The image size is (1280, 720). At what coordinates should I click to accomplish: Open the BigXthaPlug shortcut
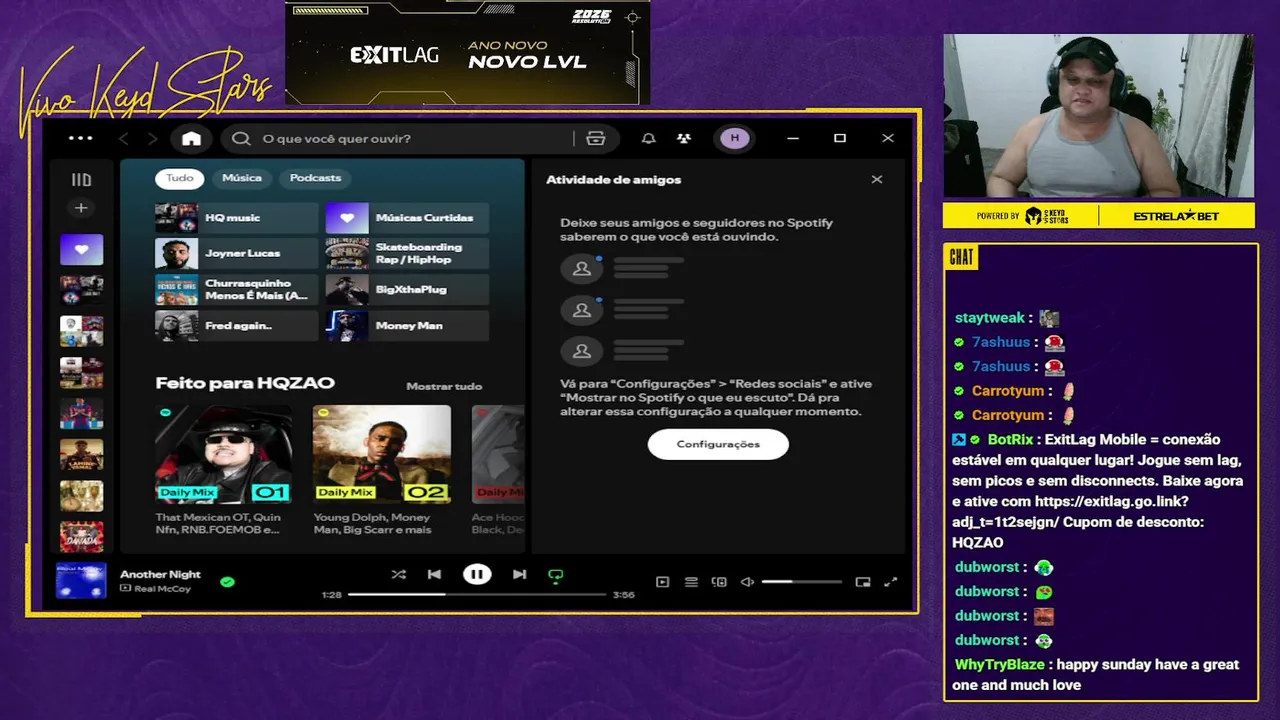407,290
